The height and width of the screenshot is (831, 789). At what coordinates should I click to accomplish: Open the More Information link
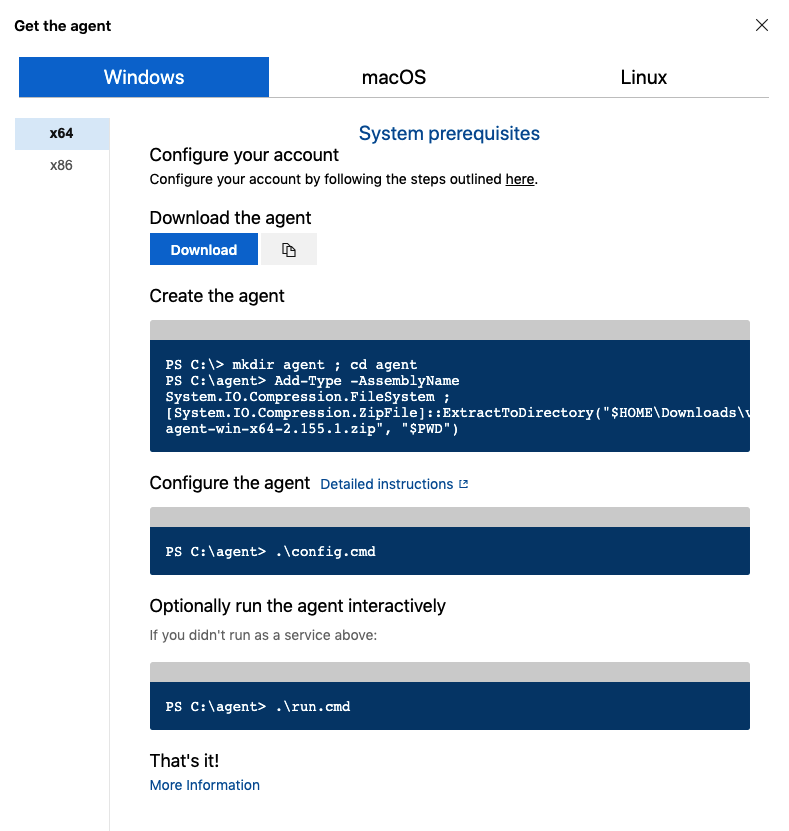coord(205,785)
